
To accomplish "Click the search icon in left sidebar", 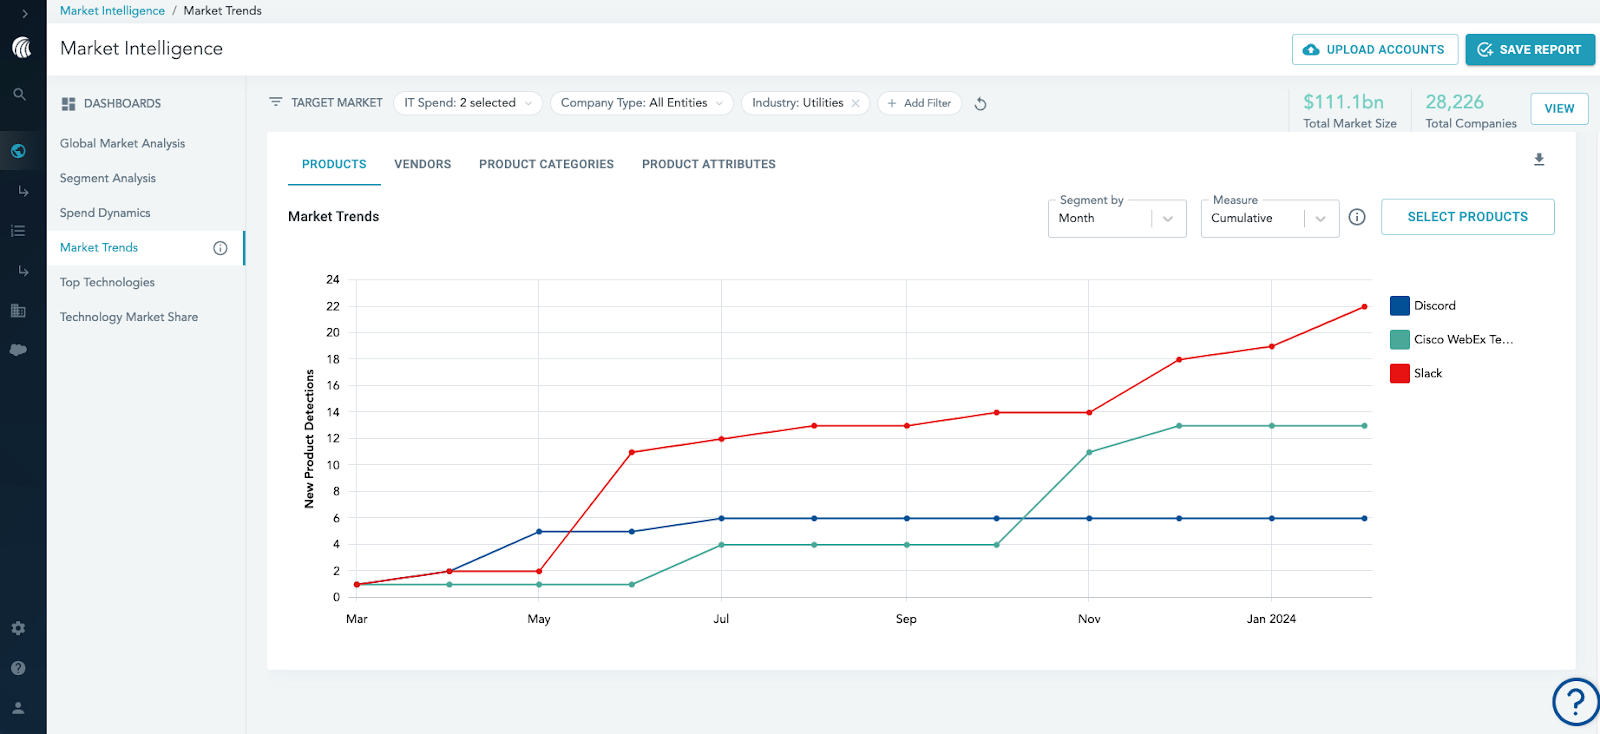I will click(x=19, y=94).
